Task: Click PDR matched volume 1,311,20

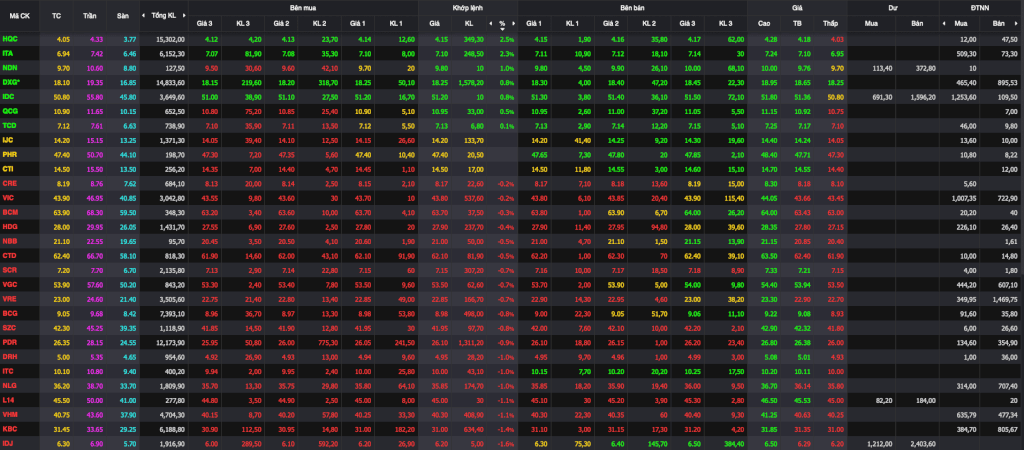Action: point(469,342)
